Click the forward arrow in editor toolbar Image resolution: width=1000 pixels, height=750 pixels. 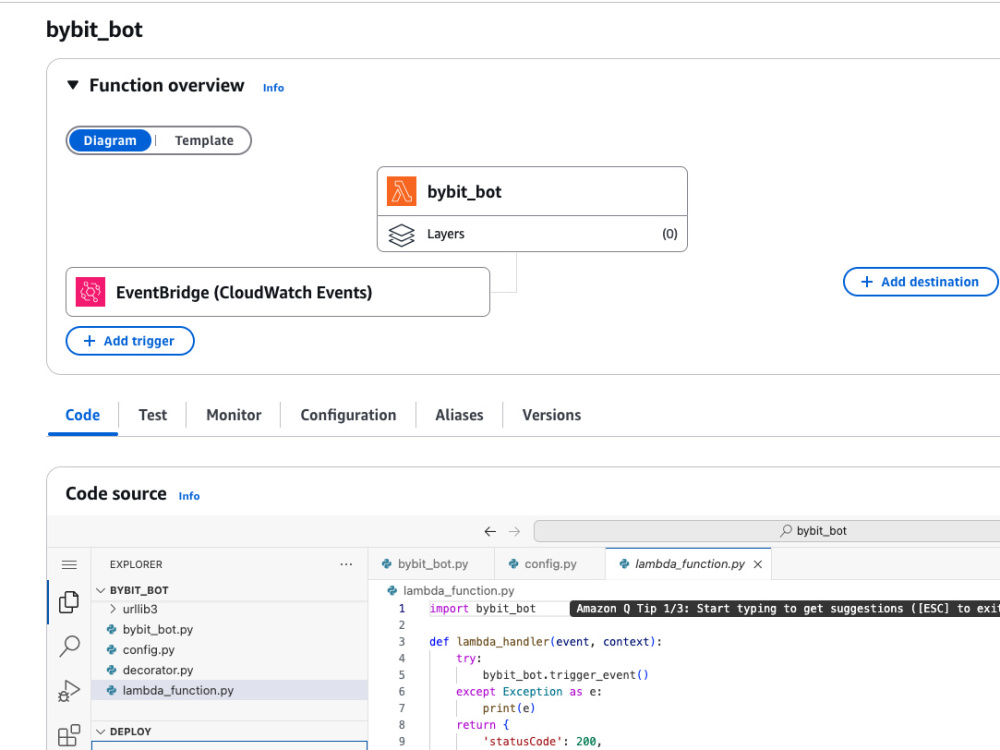[514, 531]
